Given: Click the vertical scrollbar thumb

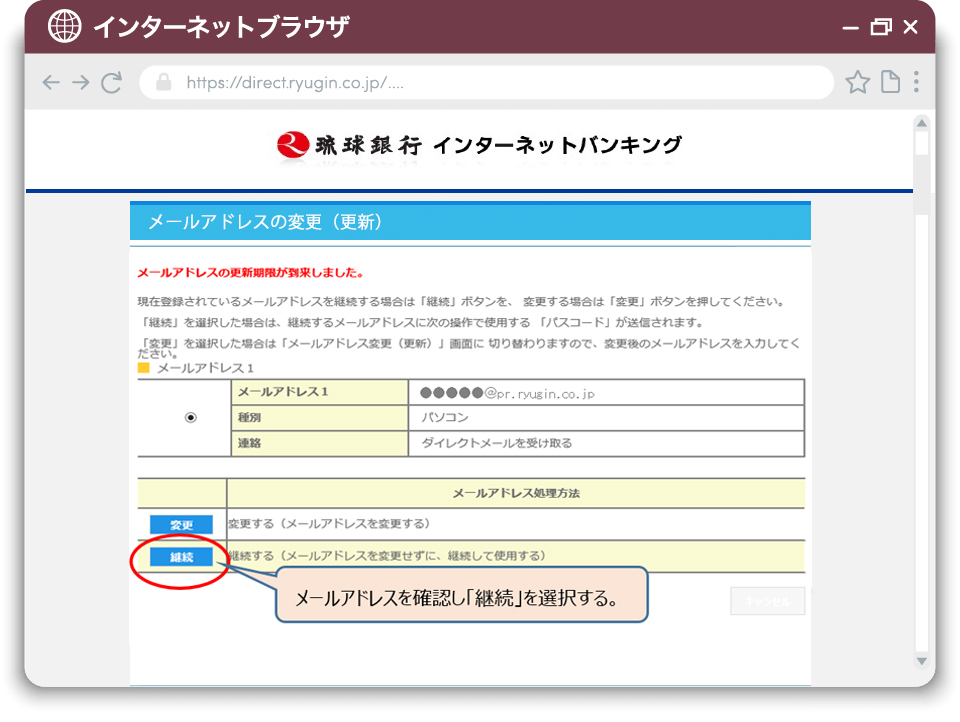Looking at the screenshot, I should (x=921, y=144).
